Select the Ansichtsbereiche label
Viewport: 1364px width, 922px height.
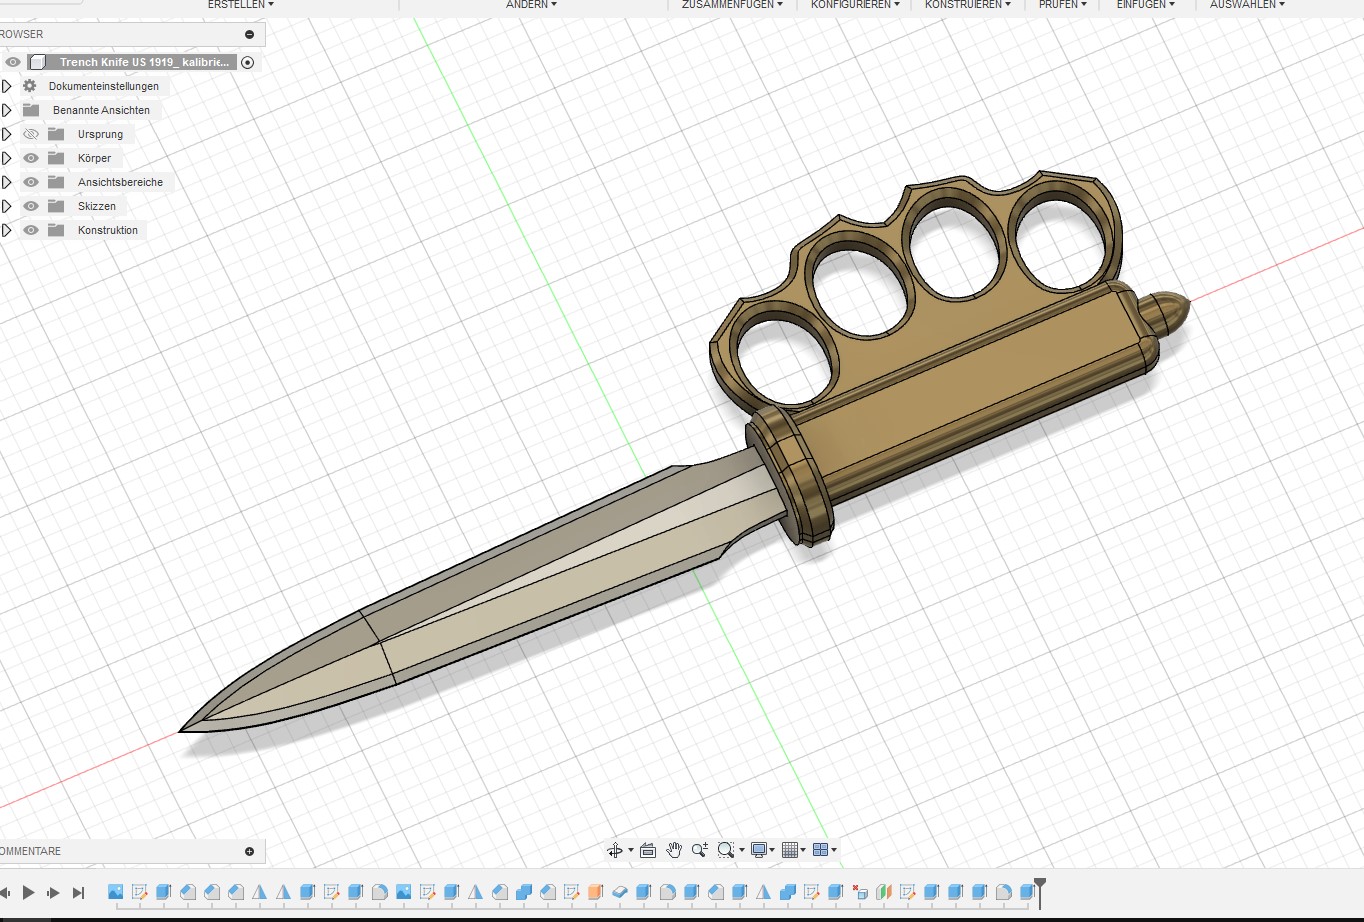[120, 182]
